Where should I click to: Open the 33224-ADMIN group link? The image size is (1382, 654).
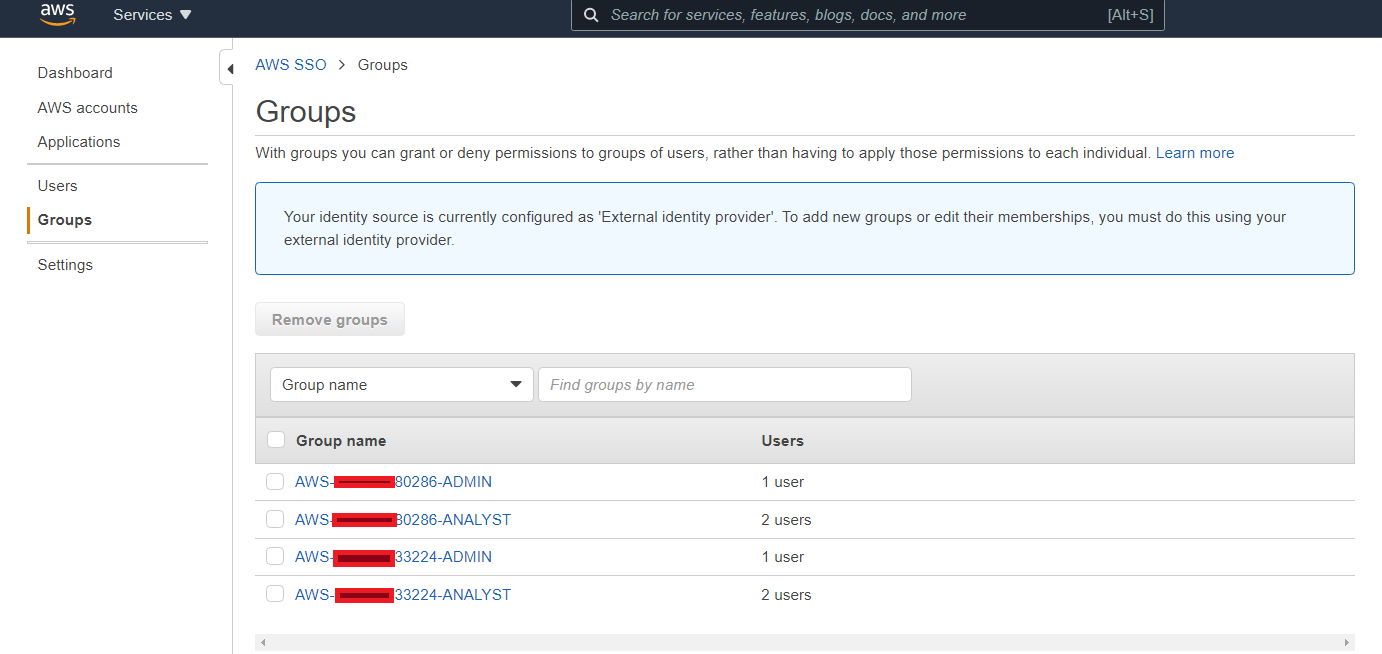[x=393, y=557]
